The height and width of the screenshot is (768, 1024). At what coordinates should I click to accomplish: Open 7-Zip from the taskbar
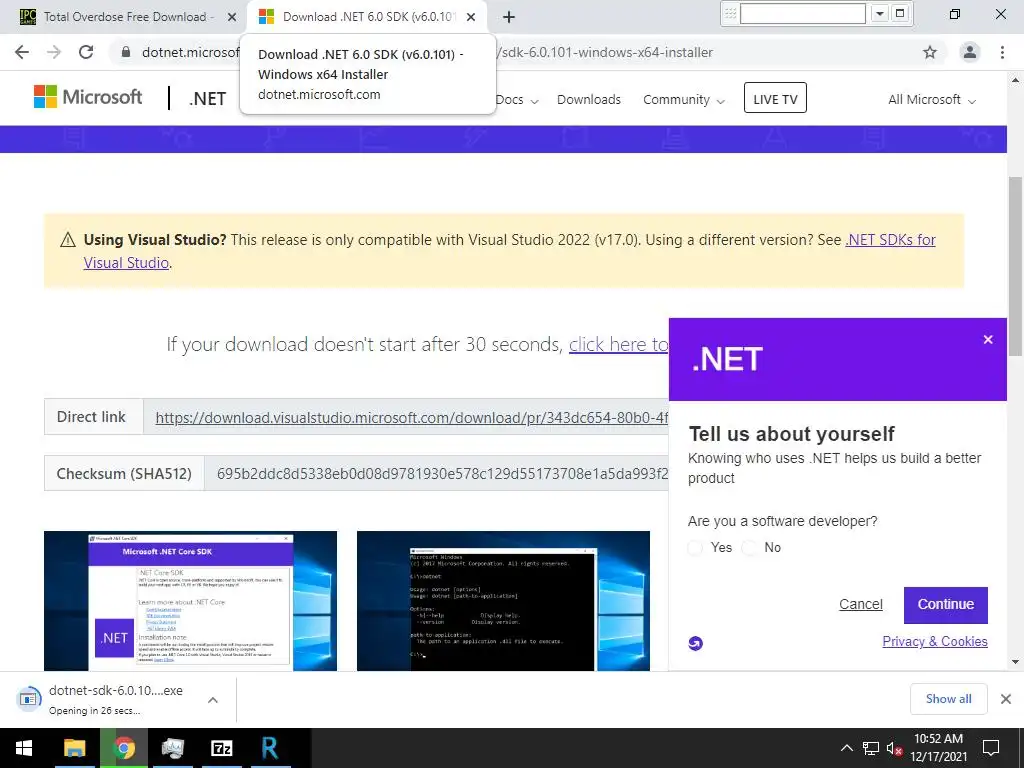point(222,748)
